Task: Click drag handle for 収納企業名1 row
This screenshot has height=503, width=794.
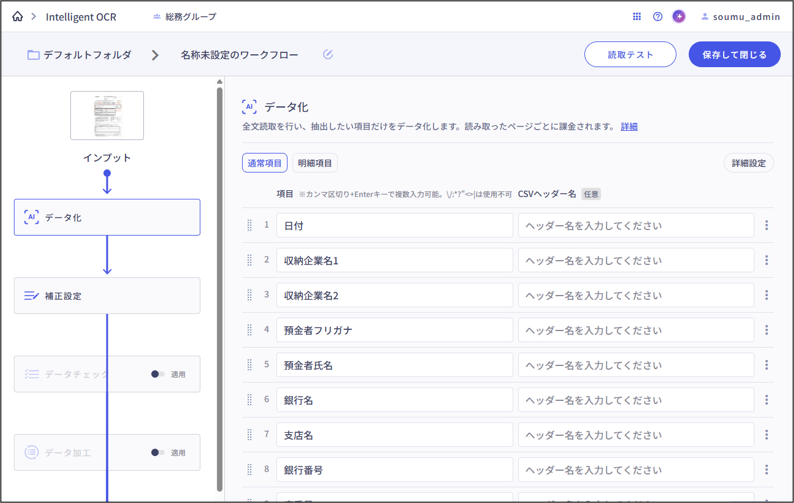Action: pyautogui.click(x=250, y=260)
